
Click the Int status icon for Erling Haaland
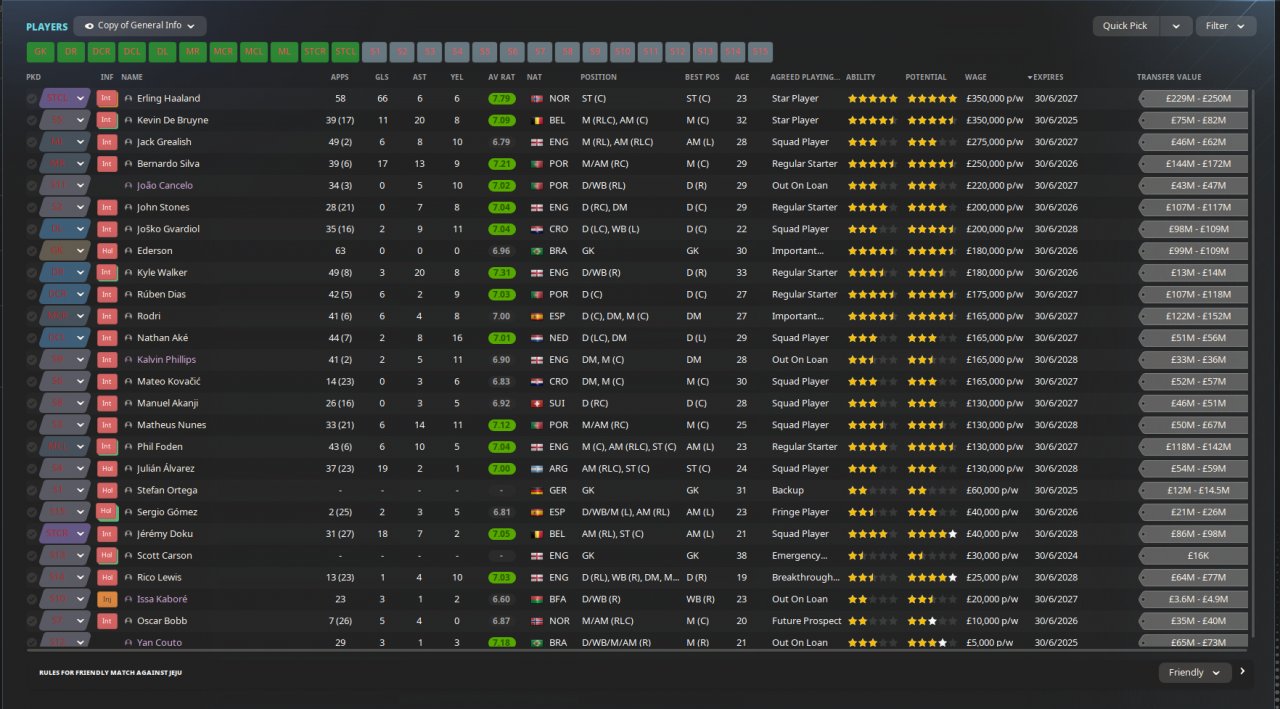(107, 98)
